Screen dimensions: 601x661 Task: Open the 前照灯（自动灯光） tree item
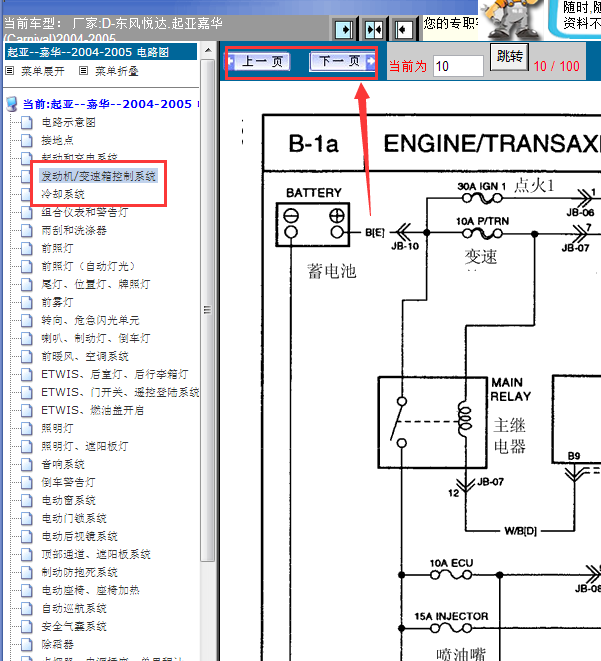point(88,266)
